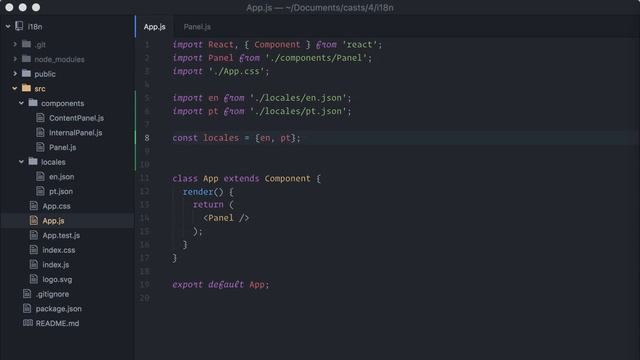Click './locales/en.json' import string

pyautogui.click(x=298, y=98)
